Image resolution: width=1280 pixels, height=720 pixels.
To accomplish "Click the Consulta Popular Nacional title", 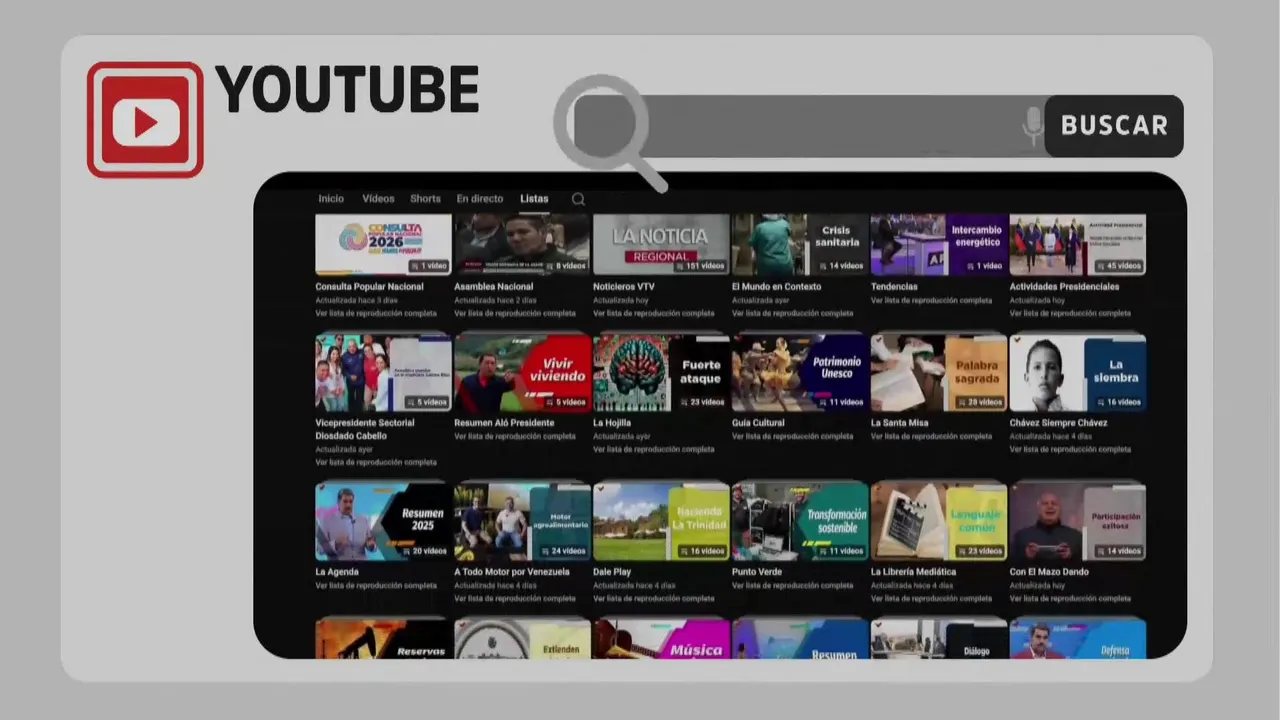I will click(369, 287).
